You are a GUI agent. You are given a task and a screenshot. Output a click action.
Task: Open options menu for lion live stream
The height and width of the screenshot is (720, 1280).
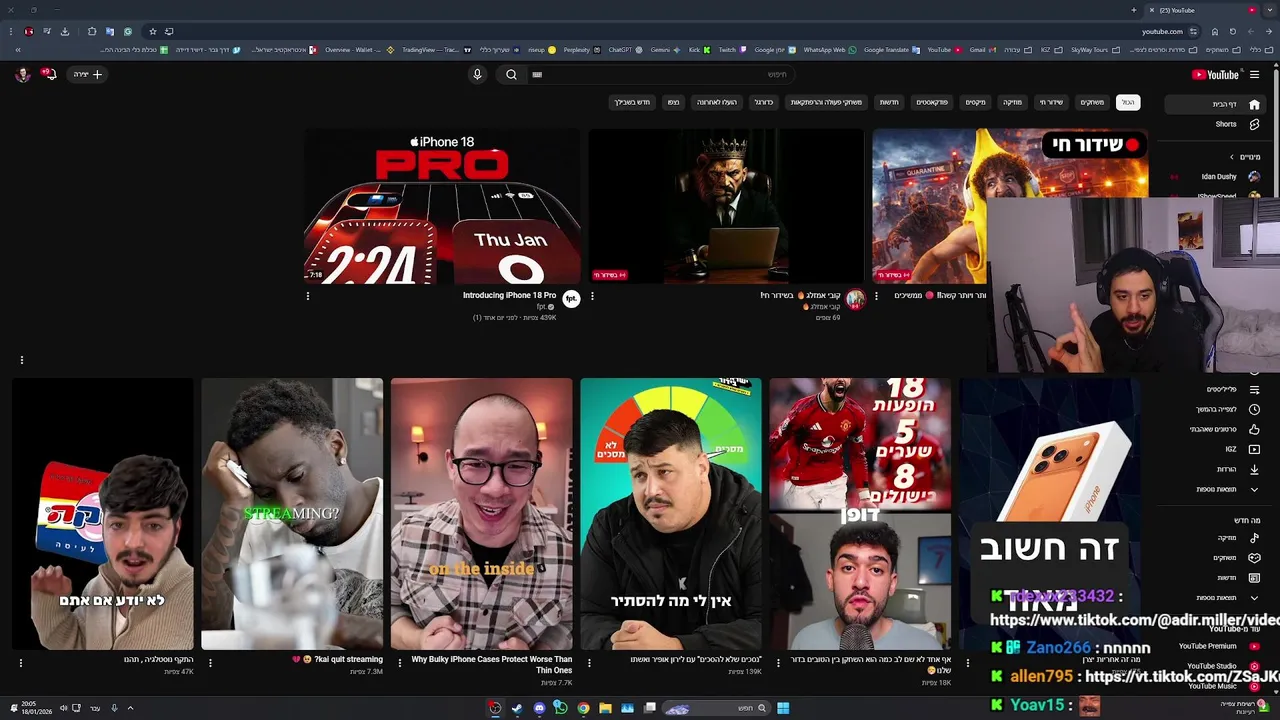pyautogui.click(x=592, y=296)
